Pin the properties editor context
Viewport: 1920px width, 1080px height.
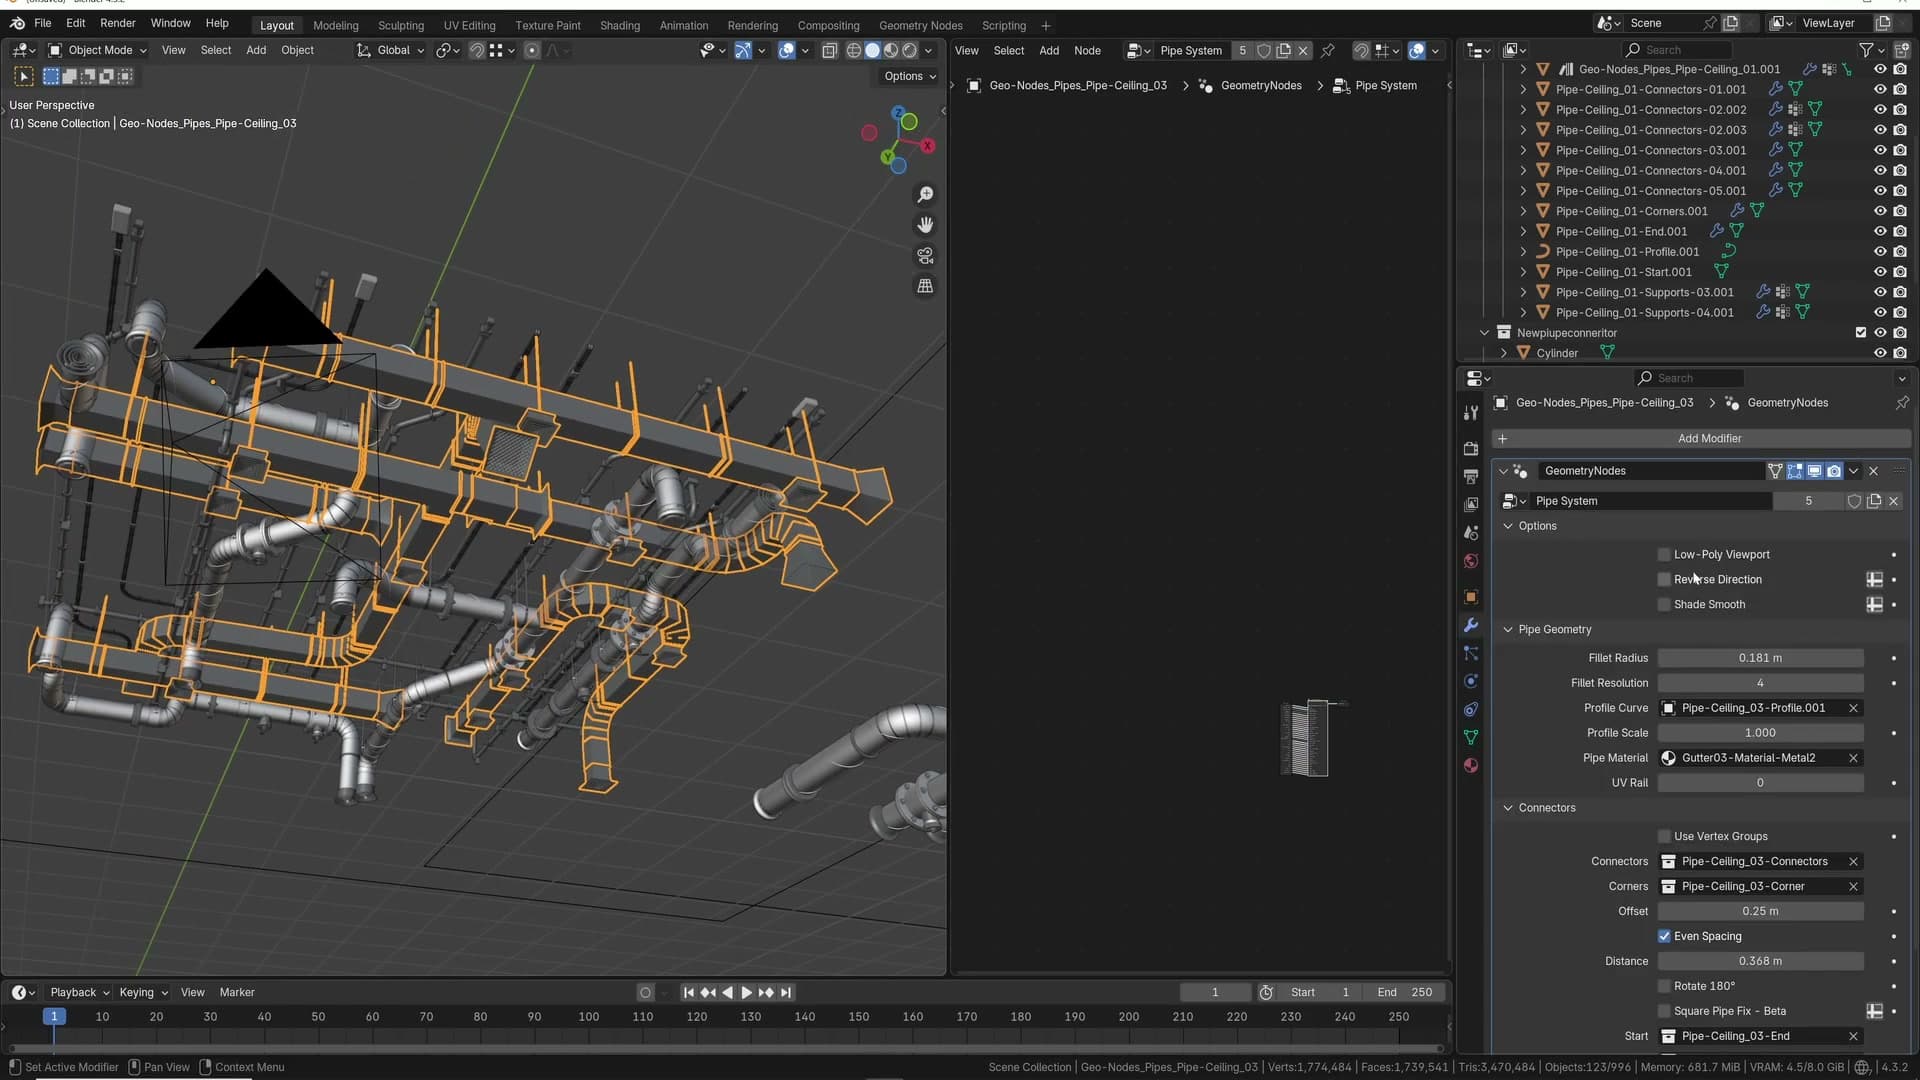[x=1902, y=403]
